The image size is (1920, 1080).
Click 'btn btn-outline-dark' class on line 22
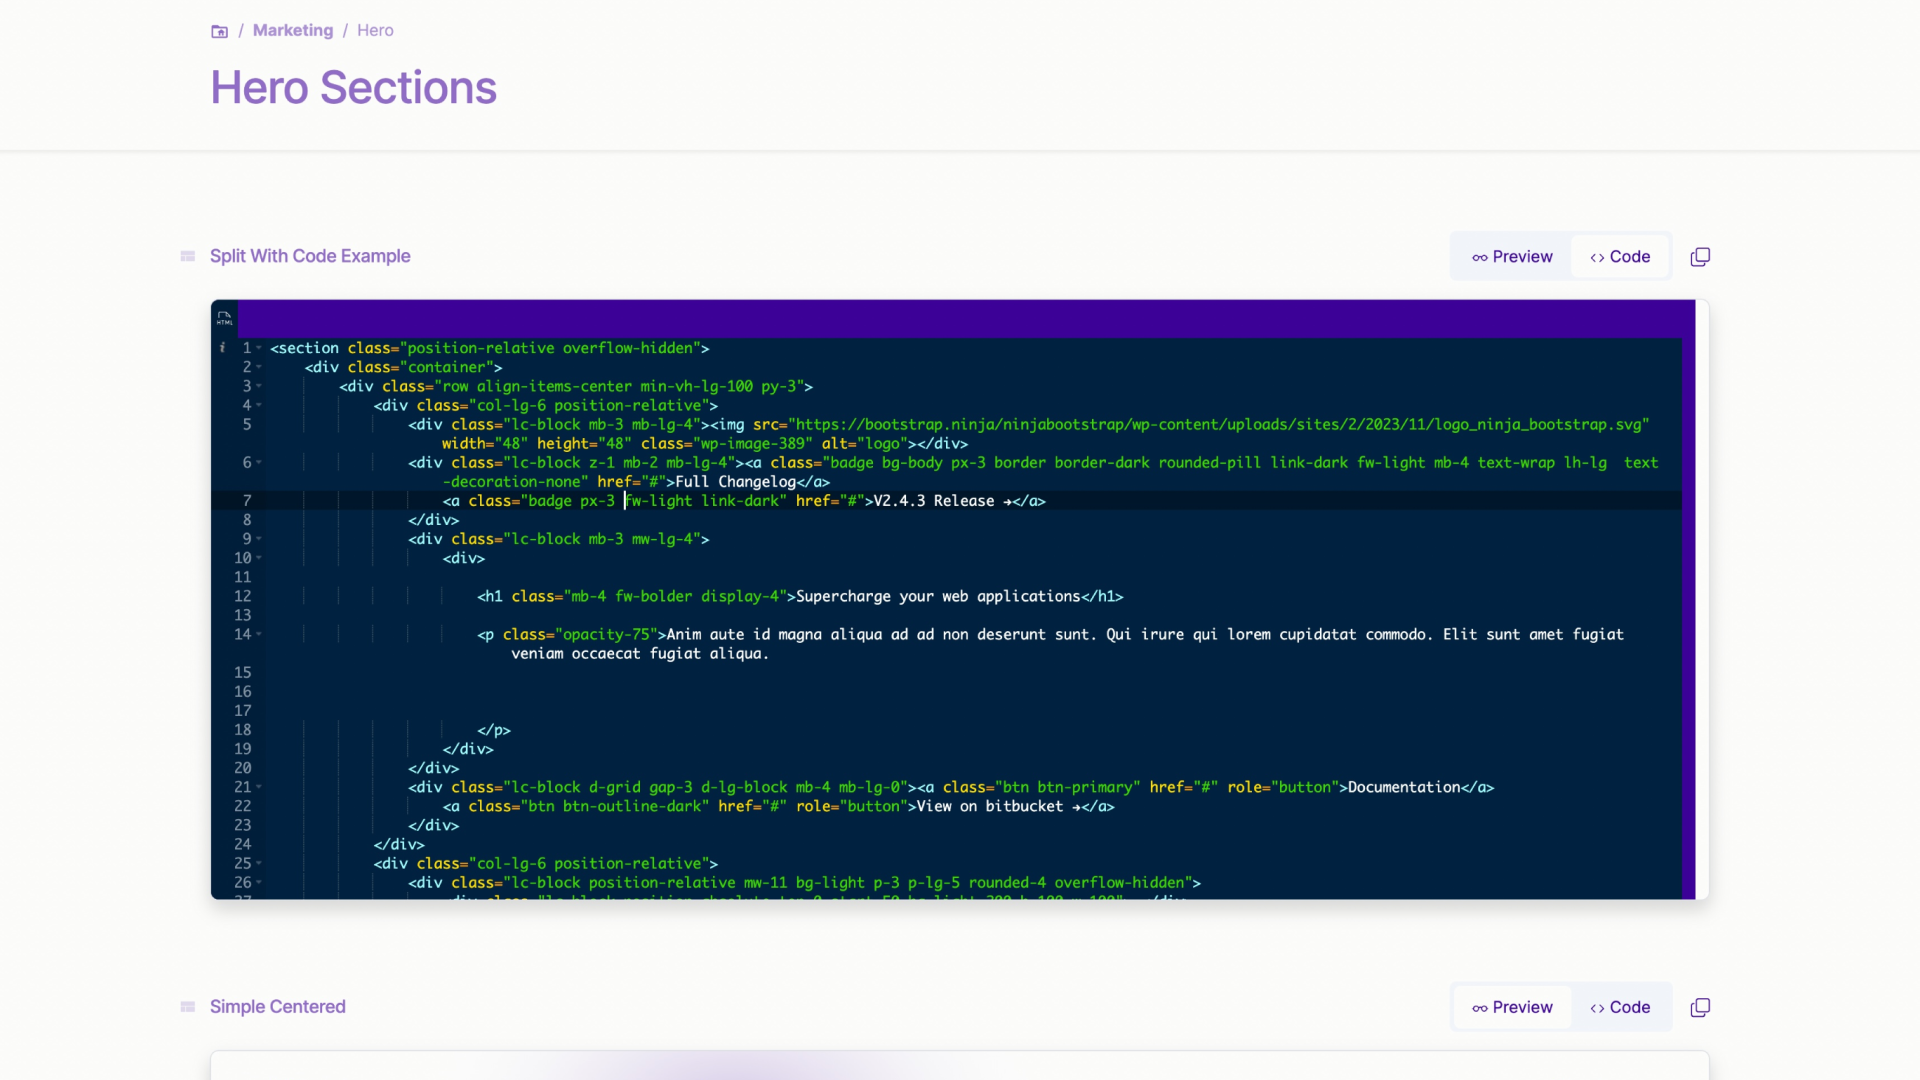(x=615, y=807)
